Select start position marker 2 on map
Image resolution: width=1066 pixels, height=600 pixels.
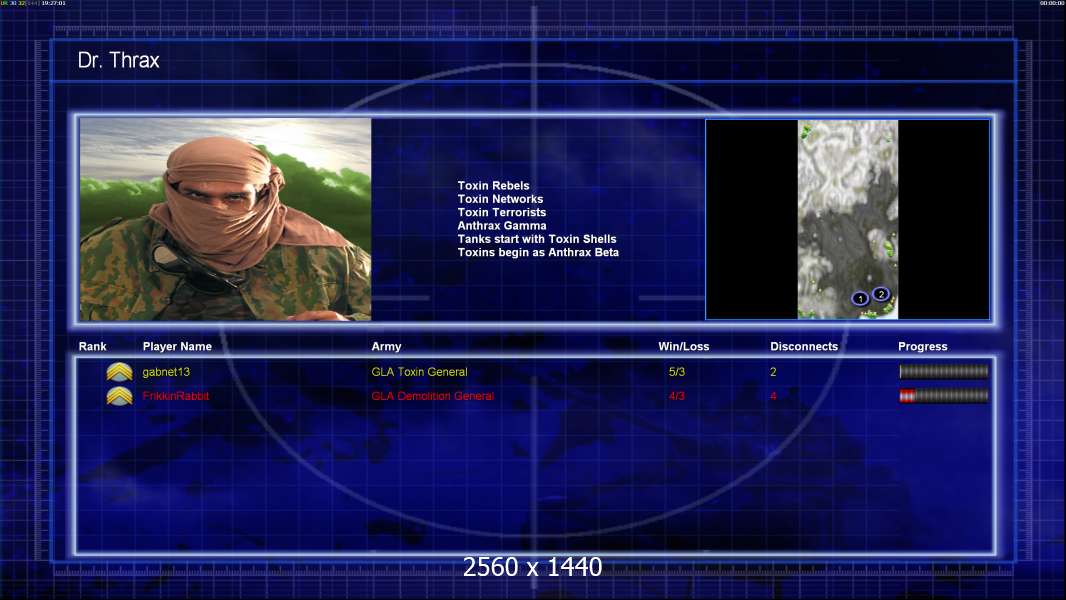click(881, 294)
